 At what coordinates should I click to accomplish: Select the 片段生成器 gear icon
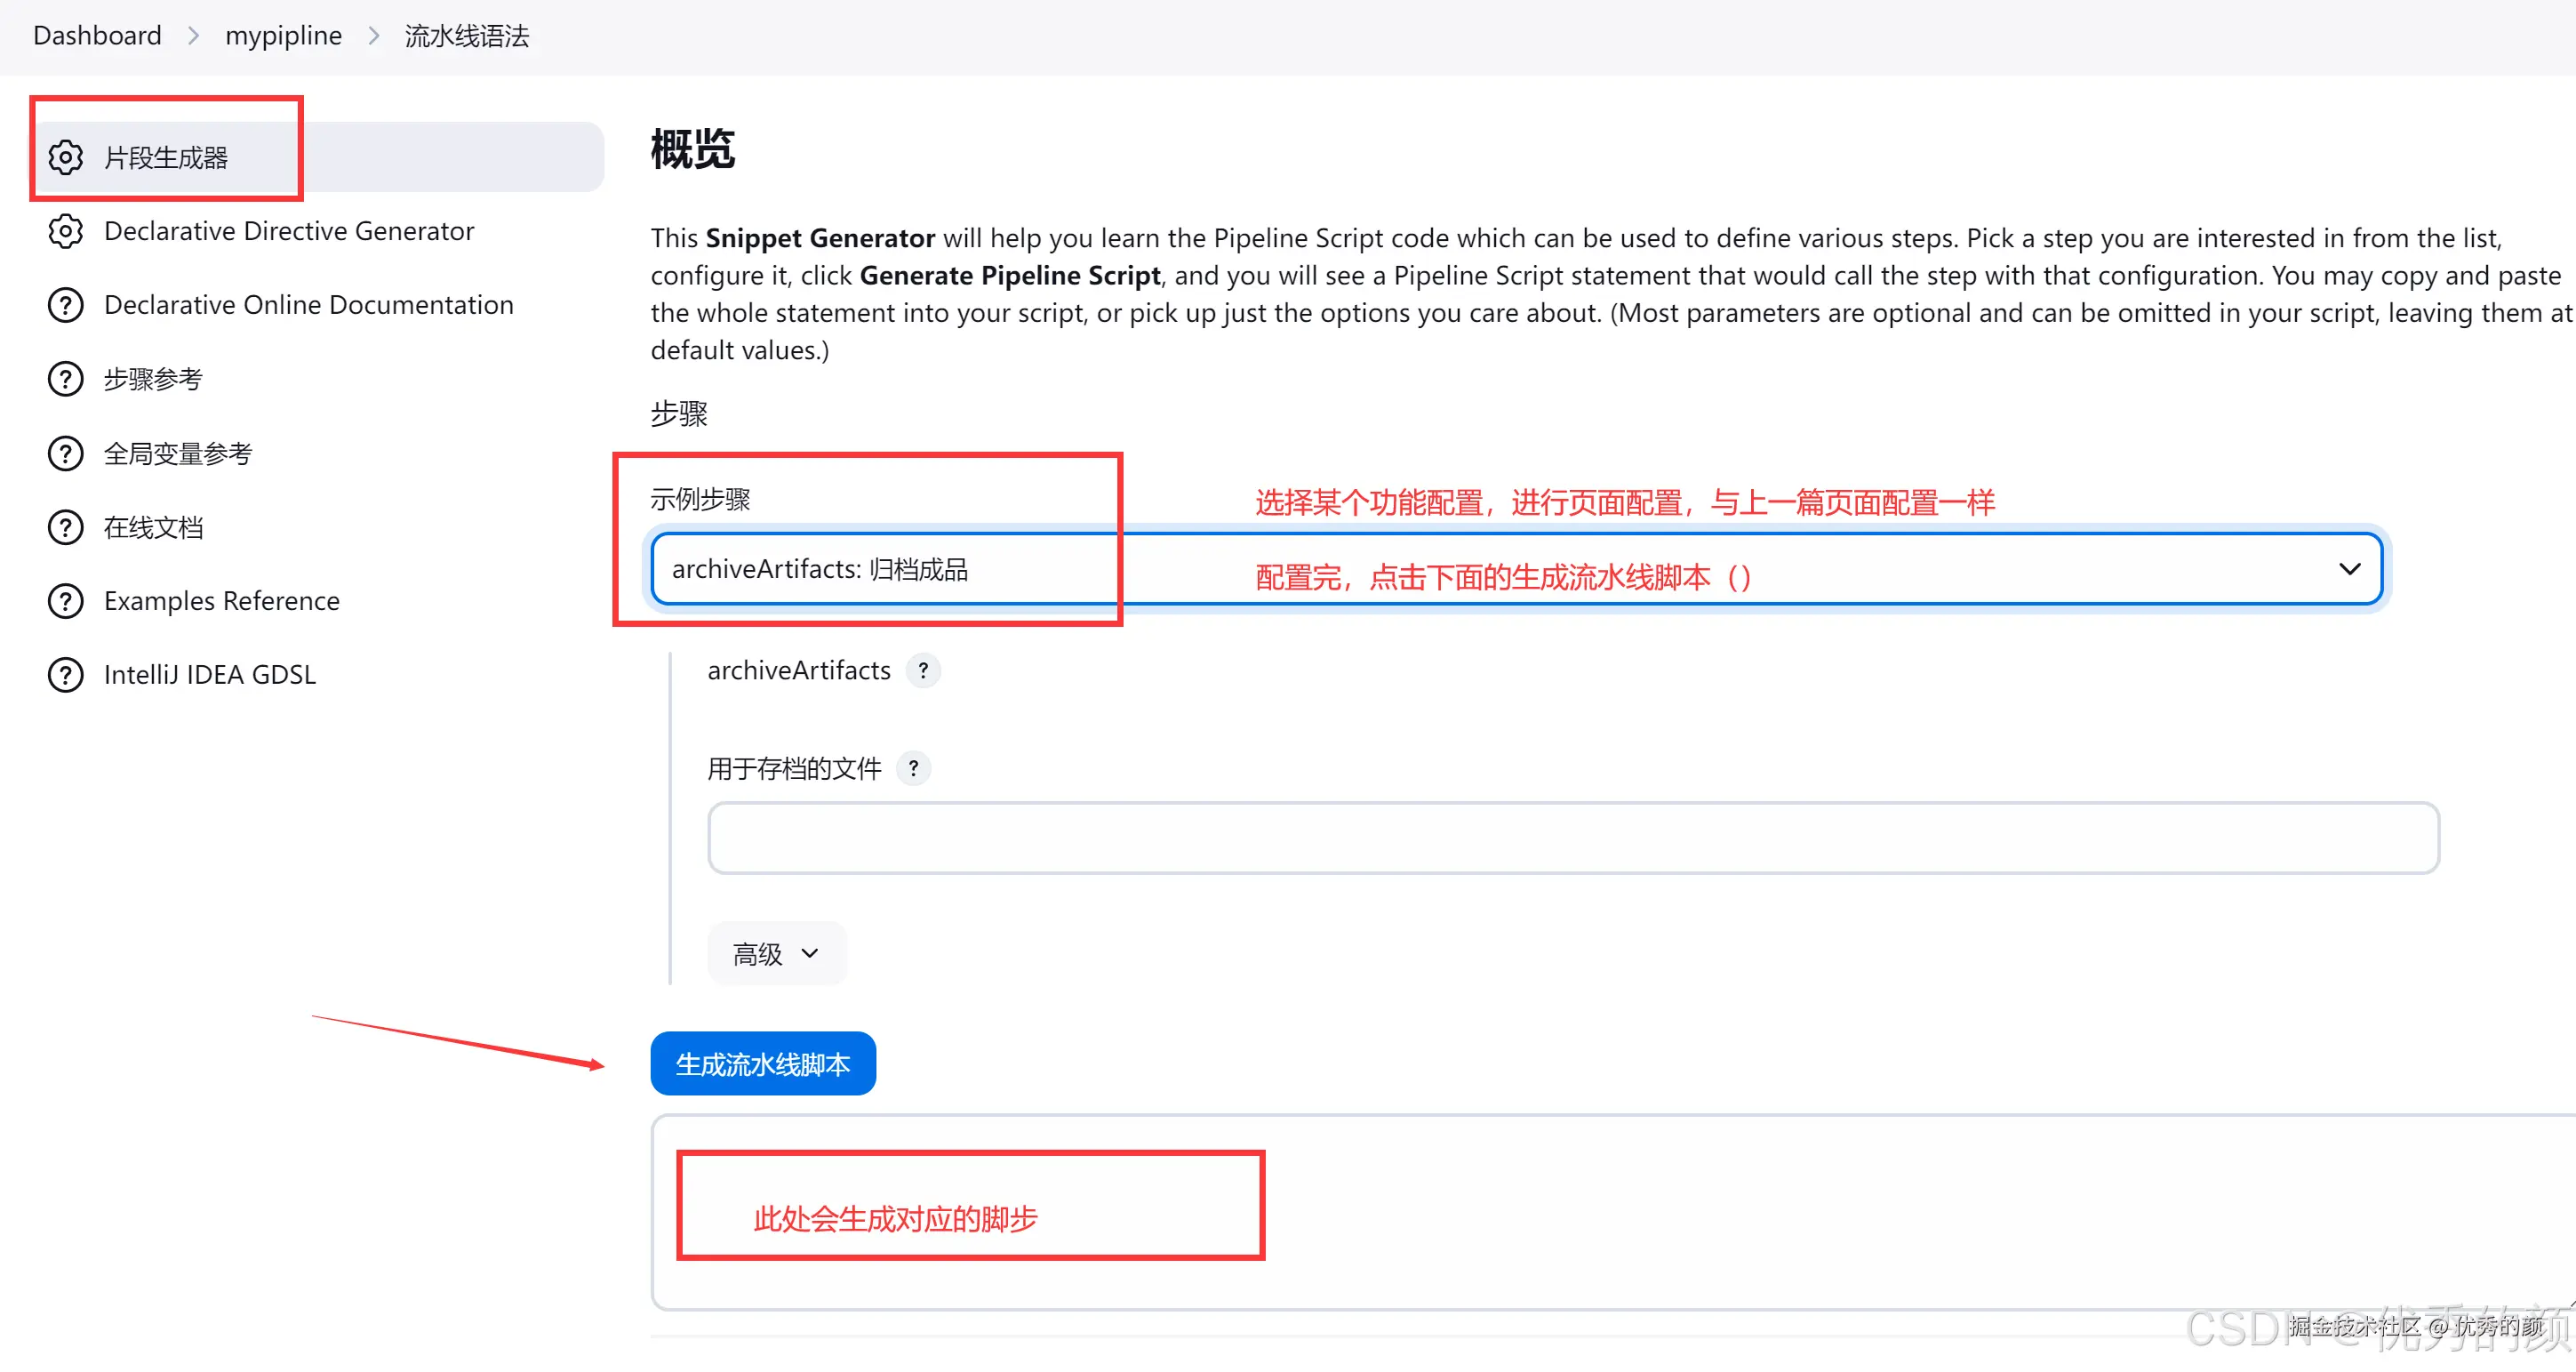tap(65, 157)
